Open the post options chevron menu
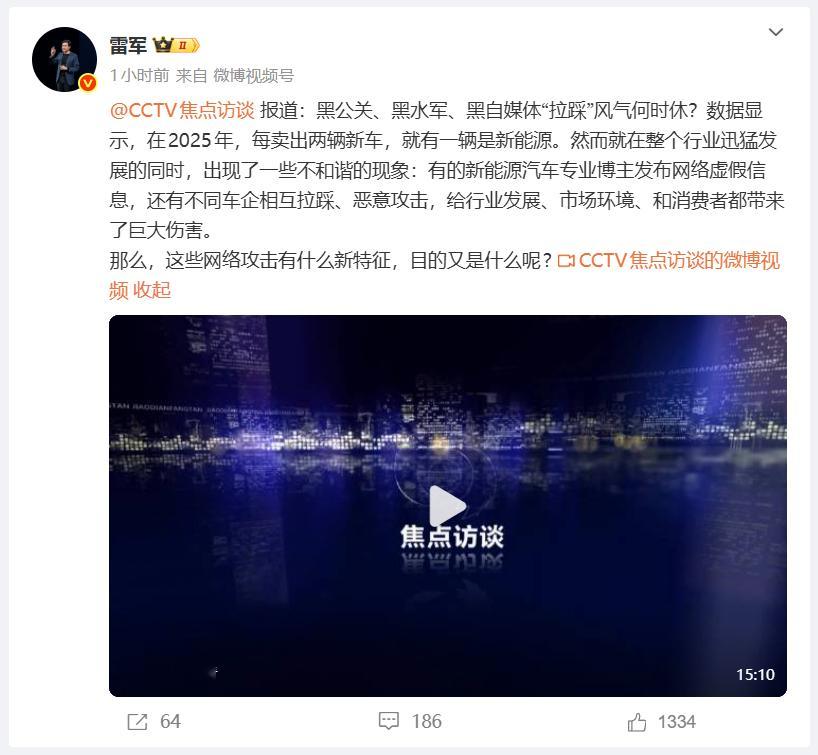The height and width of the screenshot is (755, 818). click(776, 32)
